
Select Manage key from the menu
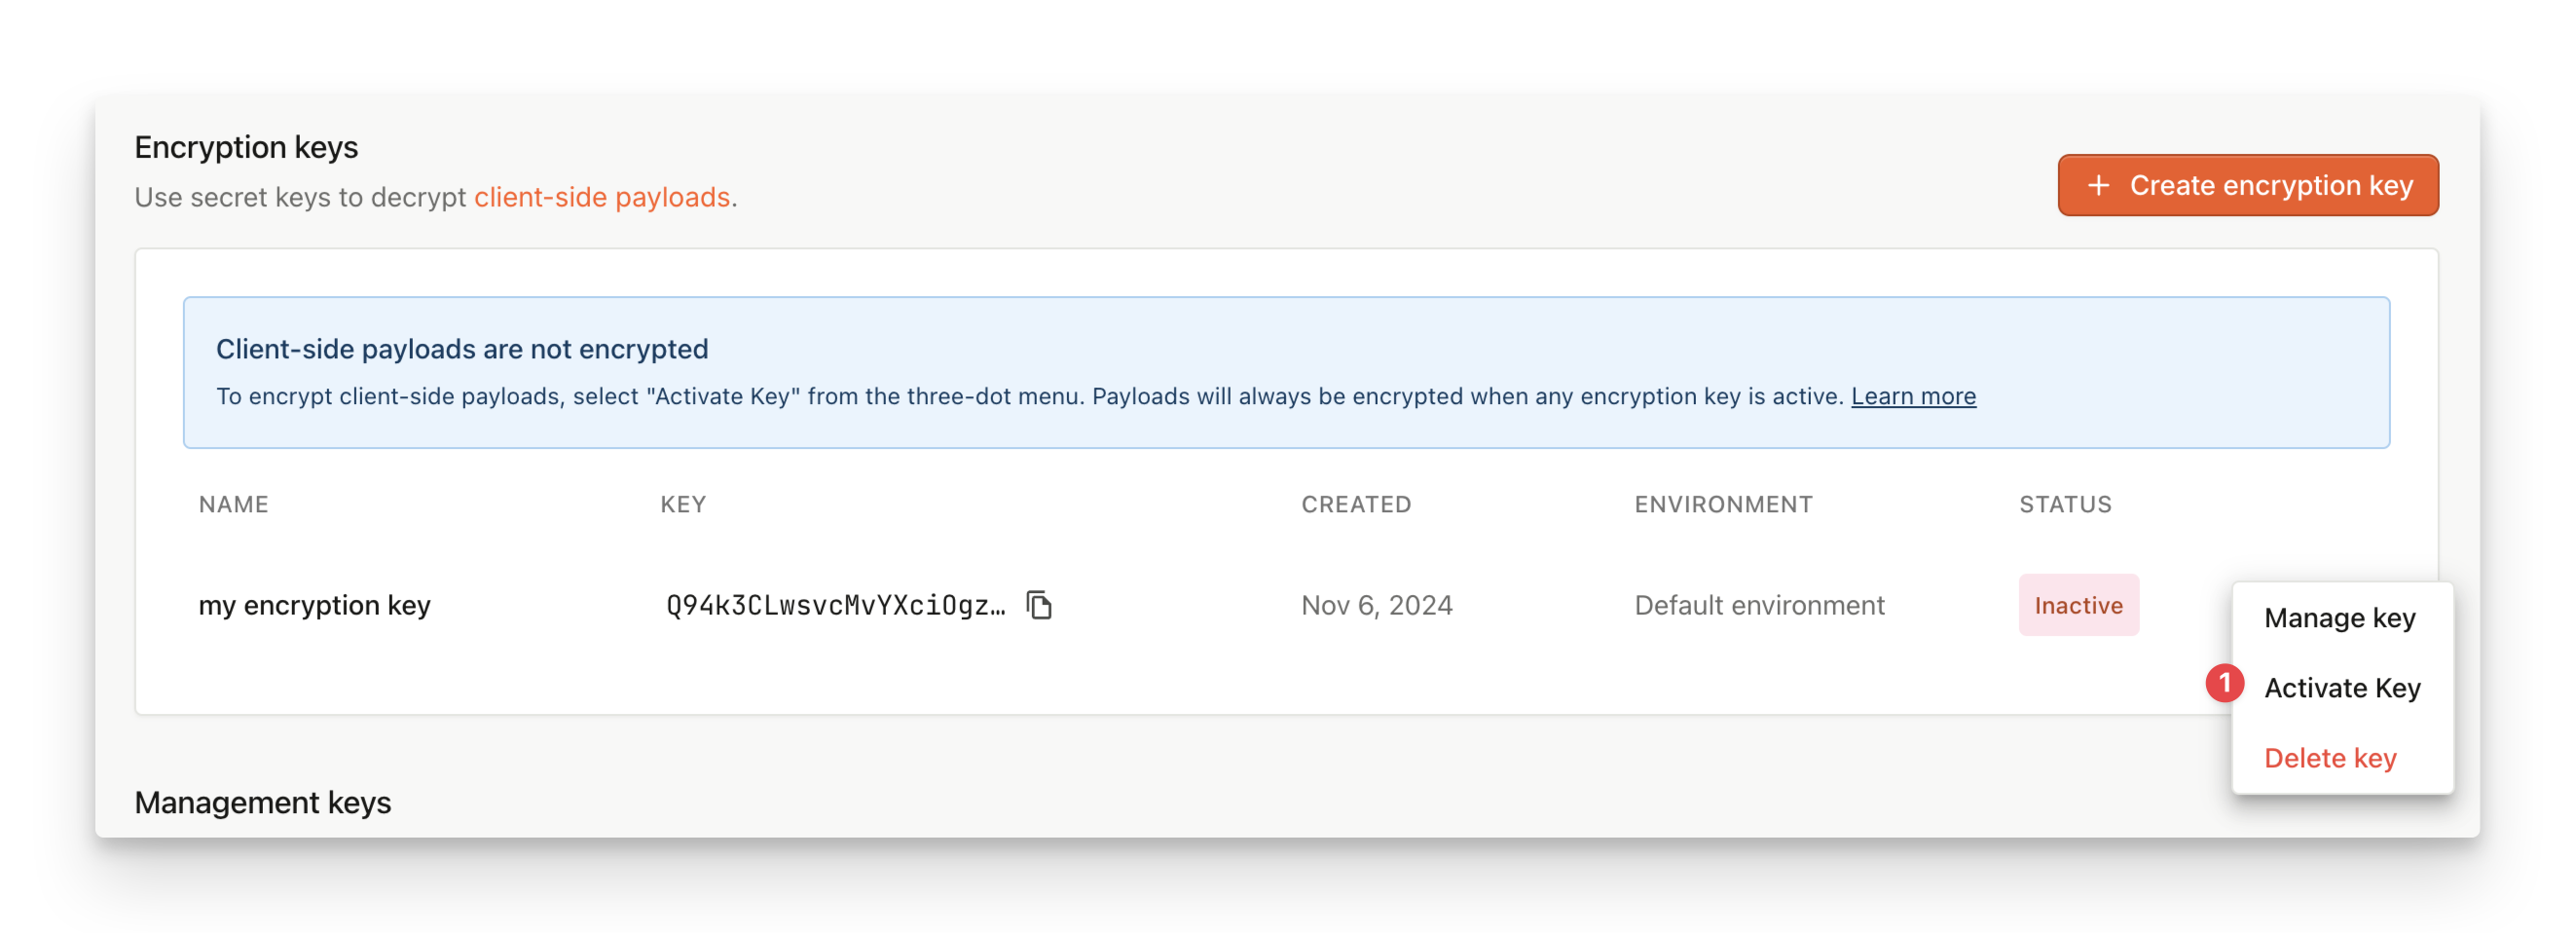[x=2339, y=618]
